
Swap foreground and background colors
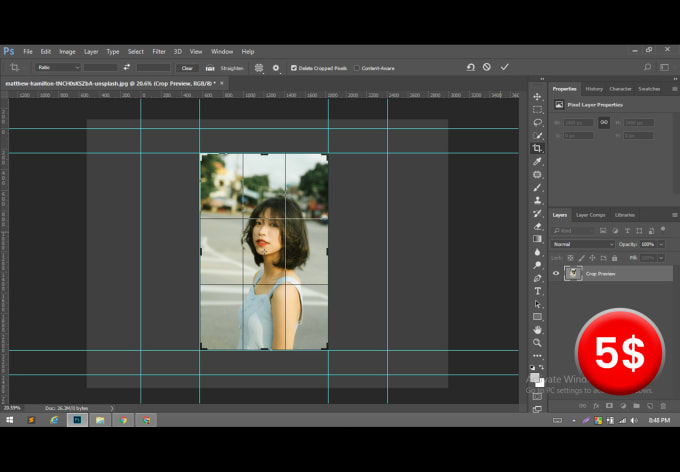coord(541,367)
